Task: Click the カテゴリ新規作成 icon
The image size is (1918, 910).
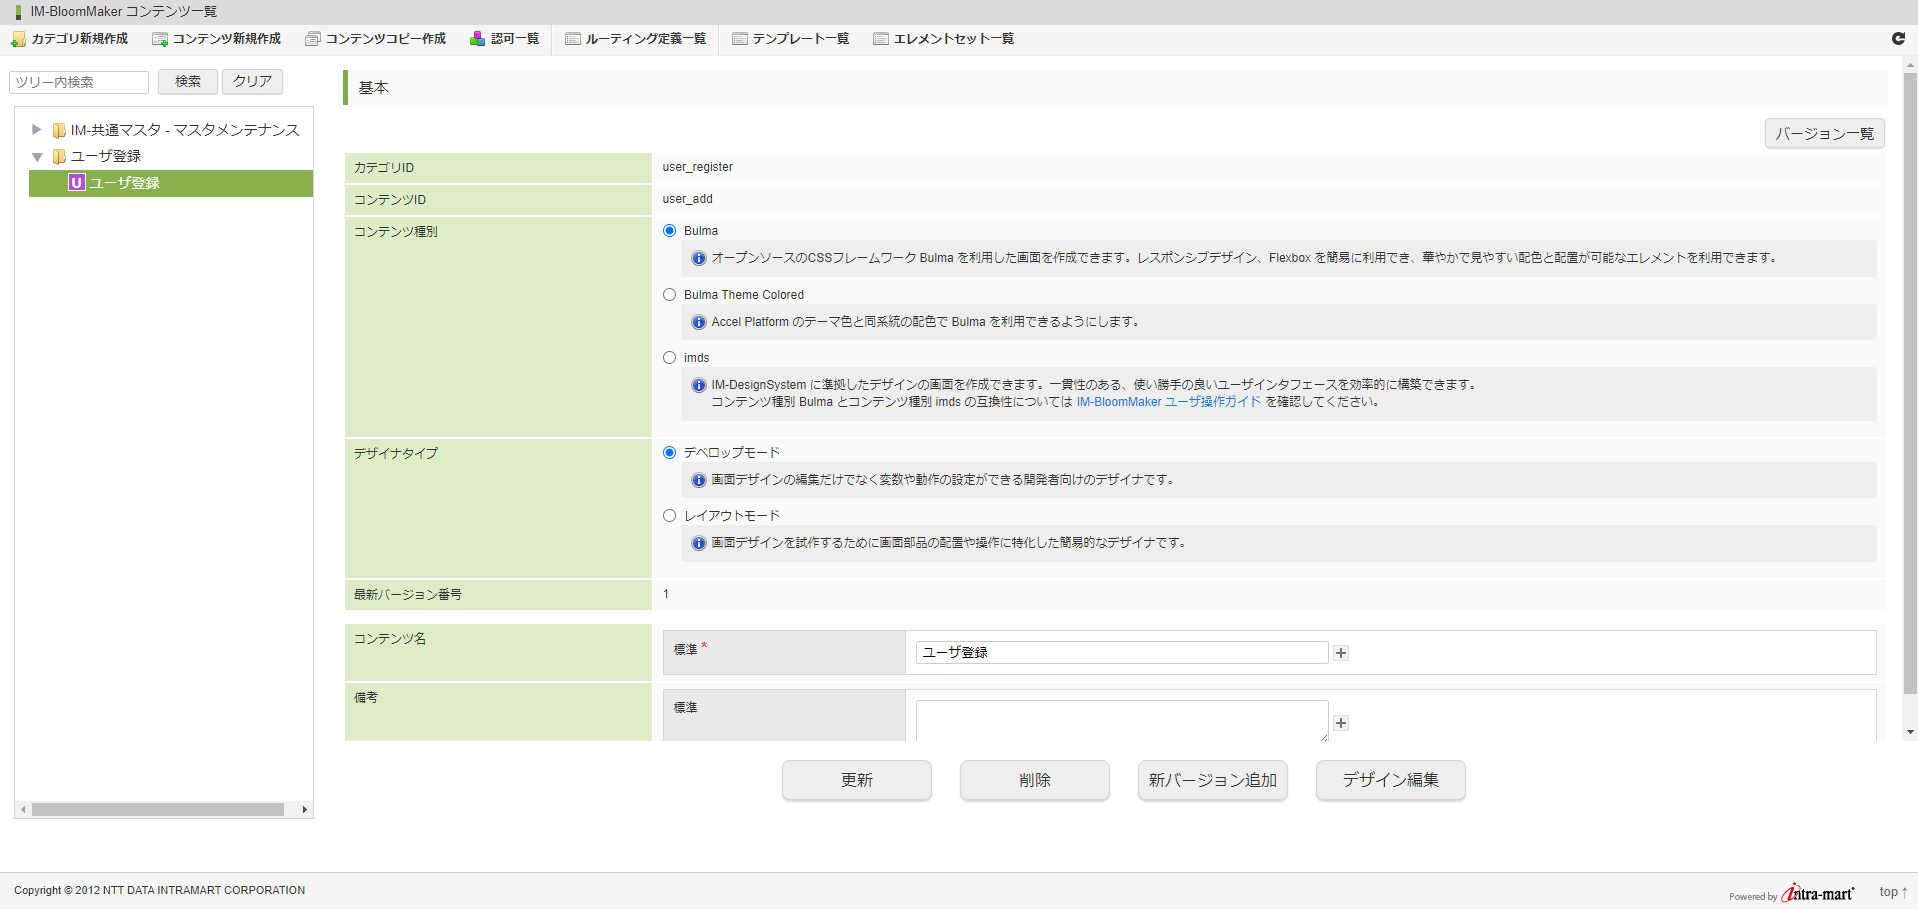Action: (18, 39)
